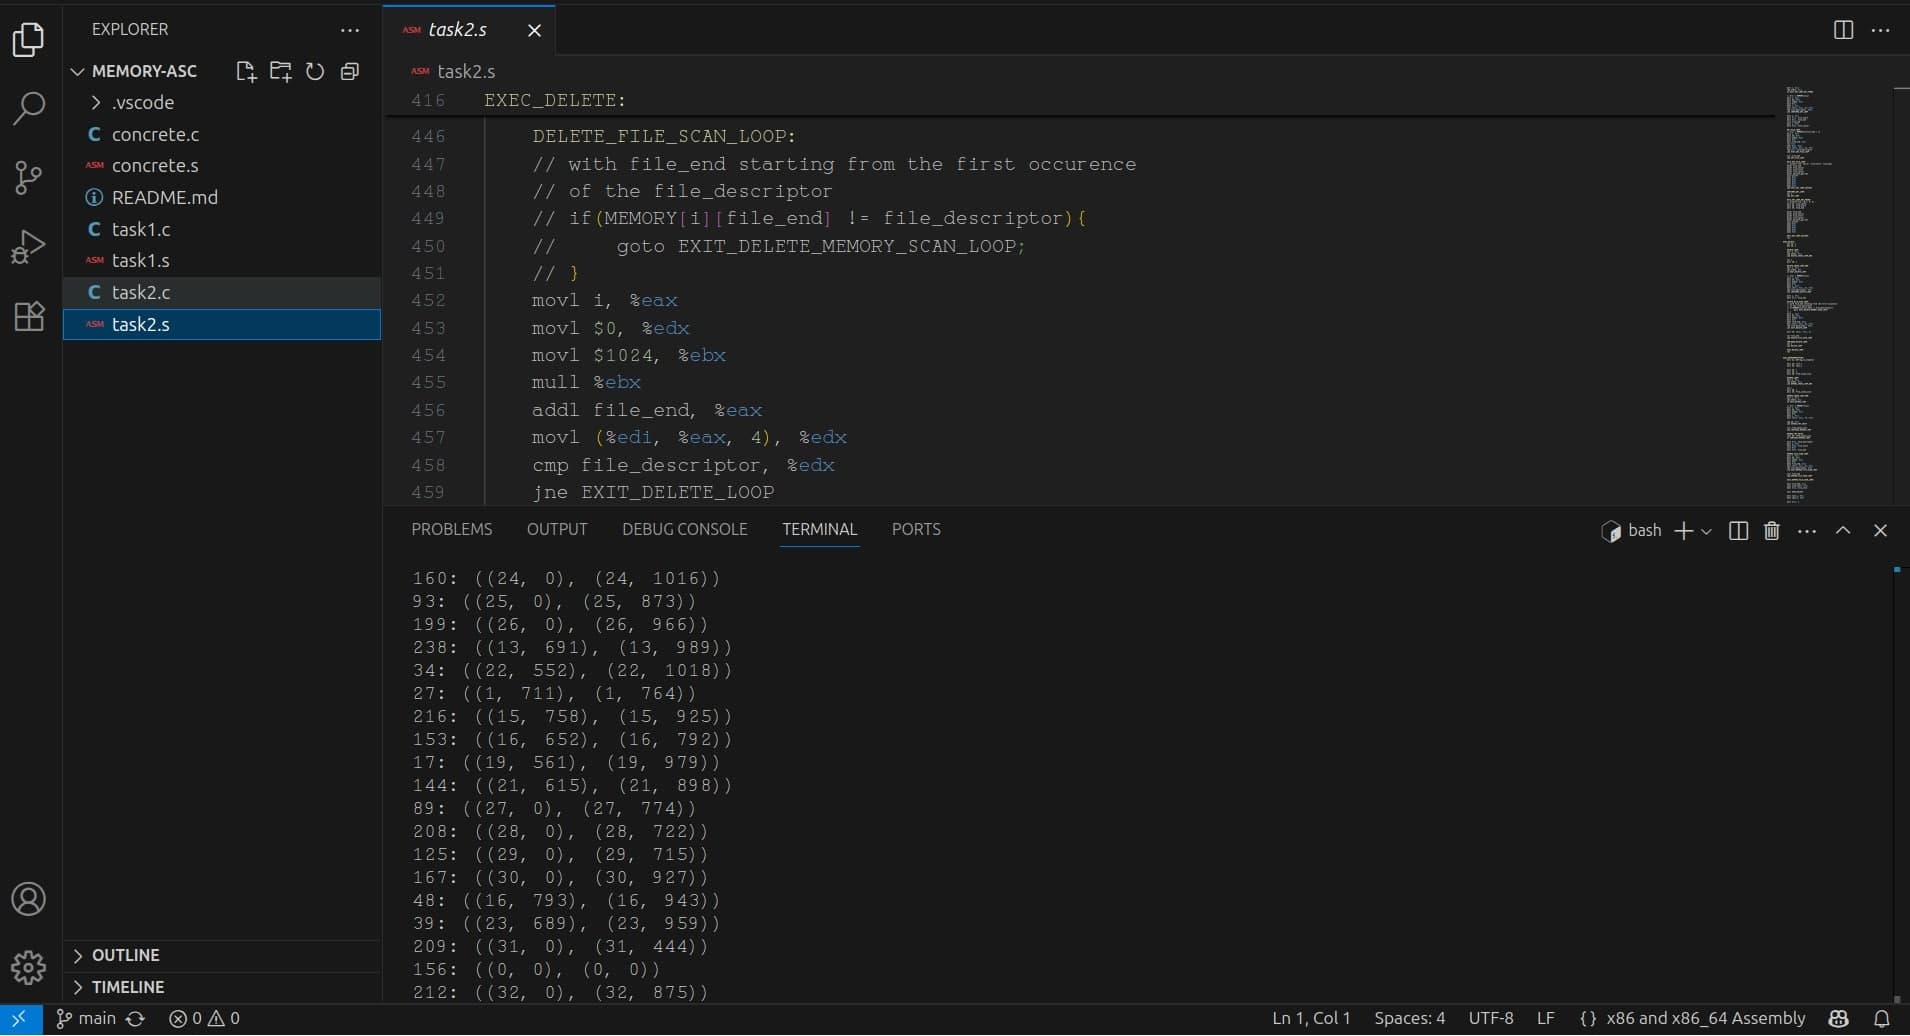
Task: Open Copilot status in status bar
Action: 1838,1019
